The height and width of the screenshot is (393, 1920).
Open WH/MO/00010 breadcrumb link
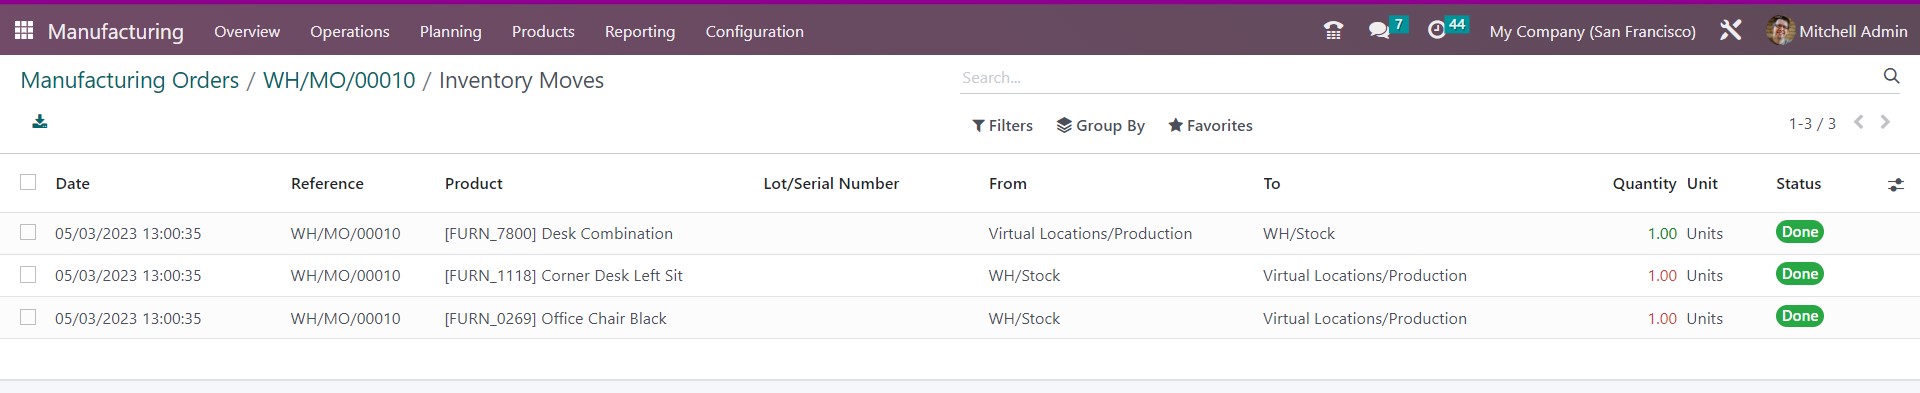point(339,81)
